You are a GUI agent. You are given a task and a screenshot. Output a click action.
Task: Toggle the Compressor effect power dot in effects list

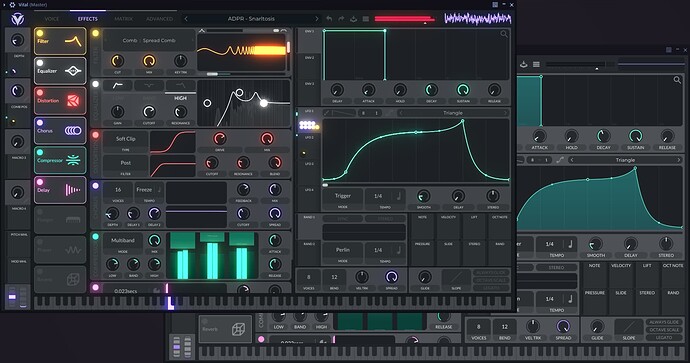40,152
